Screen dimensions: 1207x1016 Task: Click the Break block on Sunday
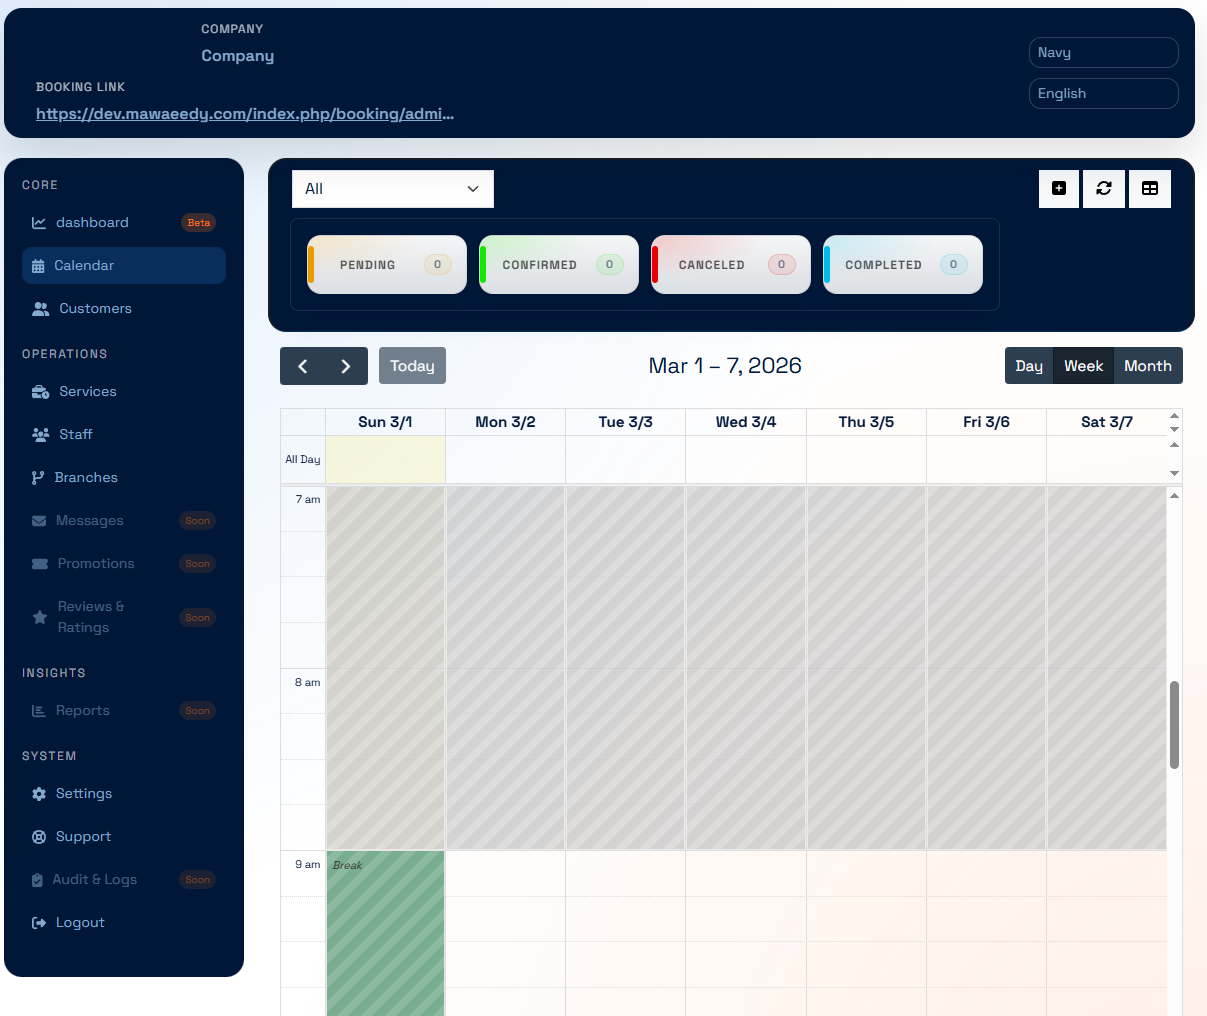coord(385,930)
